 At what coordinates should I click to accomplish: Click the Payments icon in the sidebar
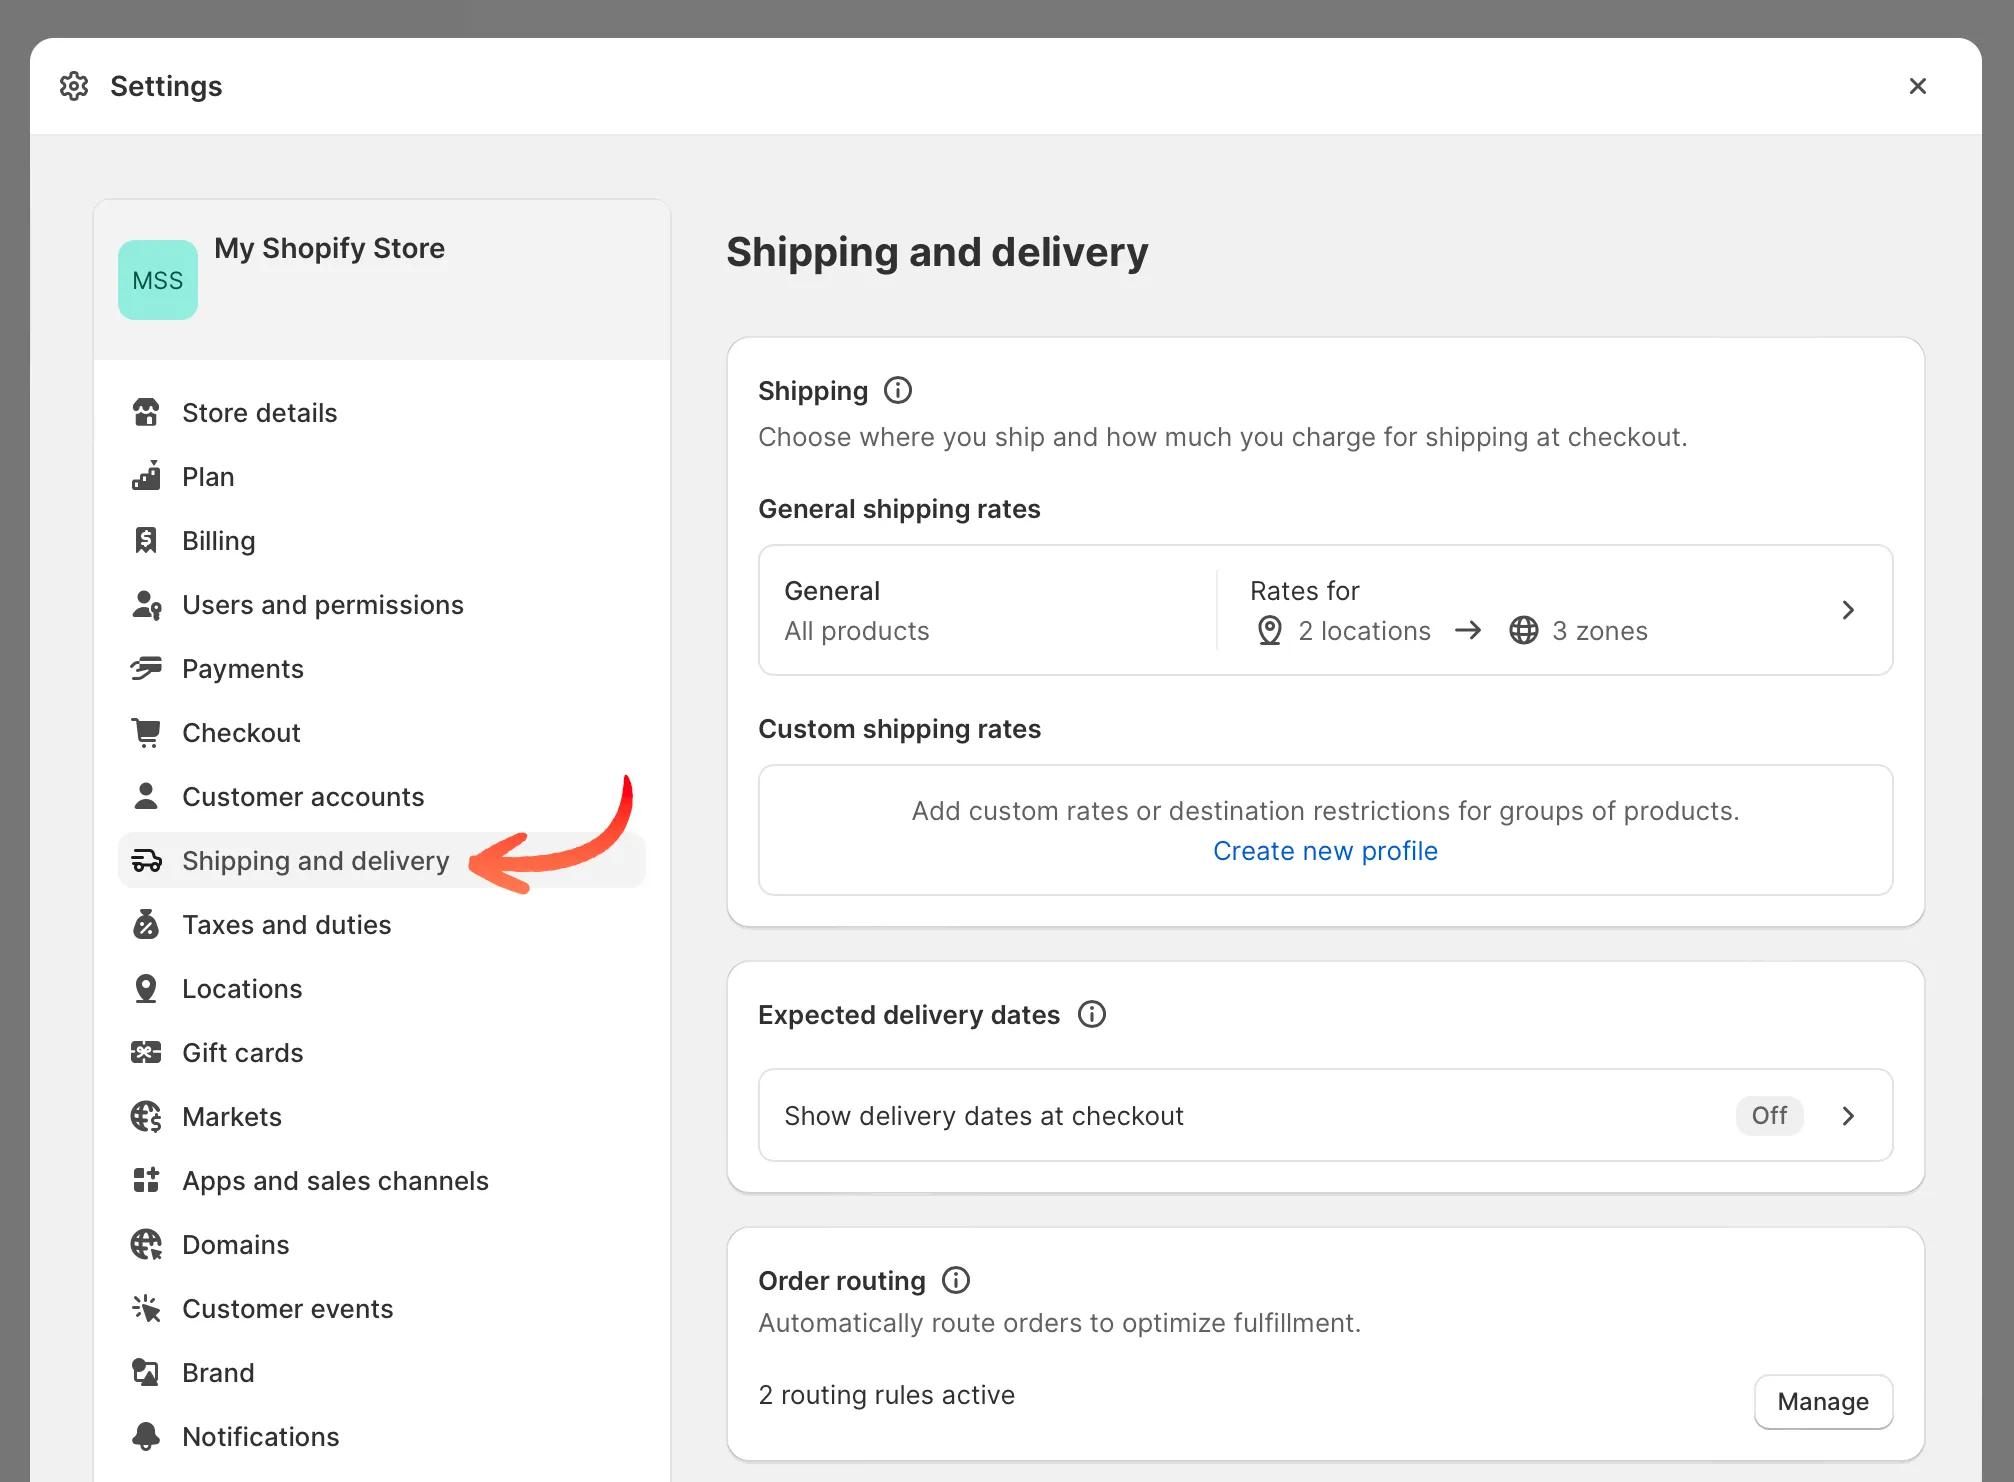coord(146,668)
